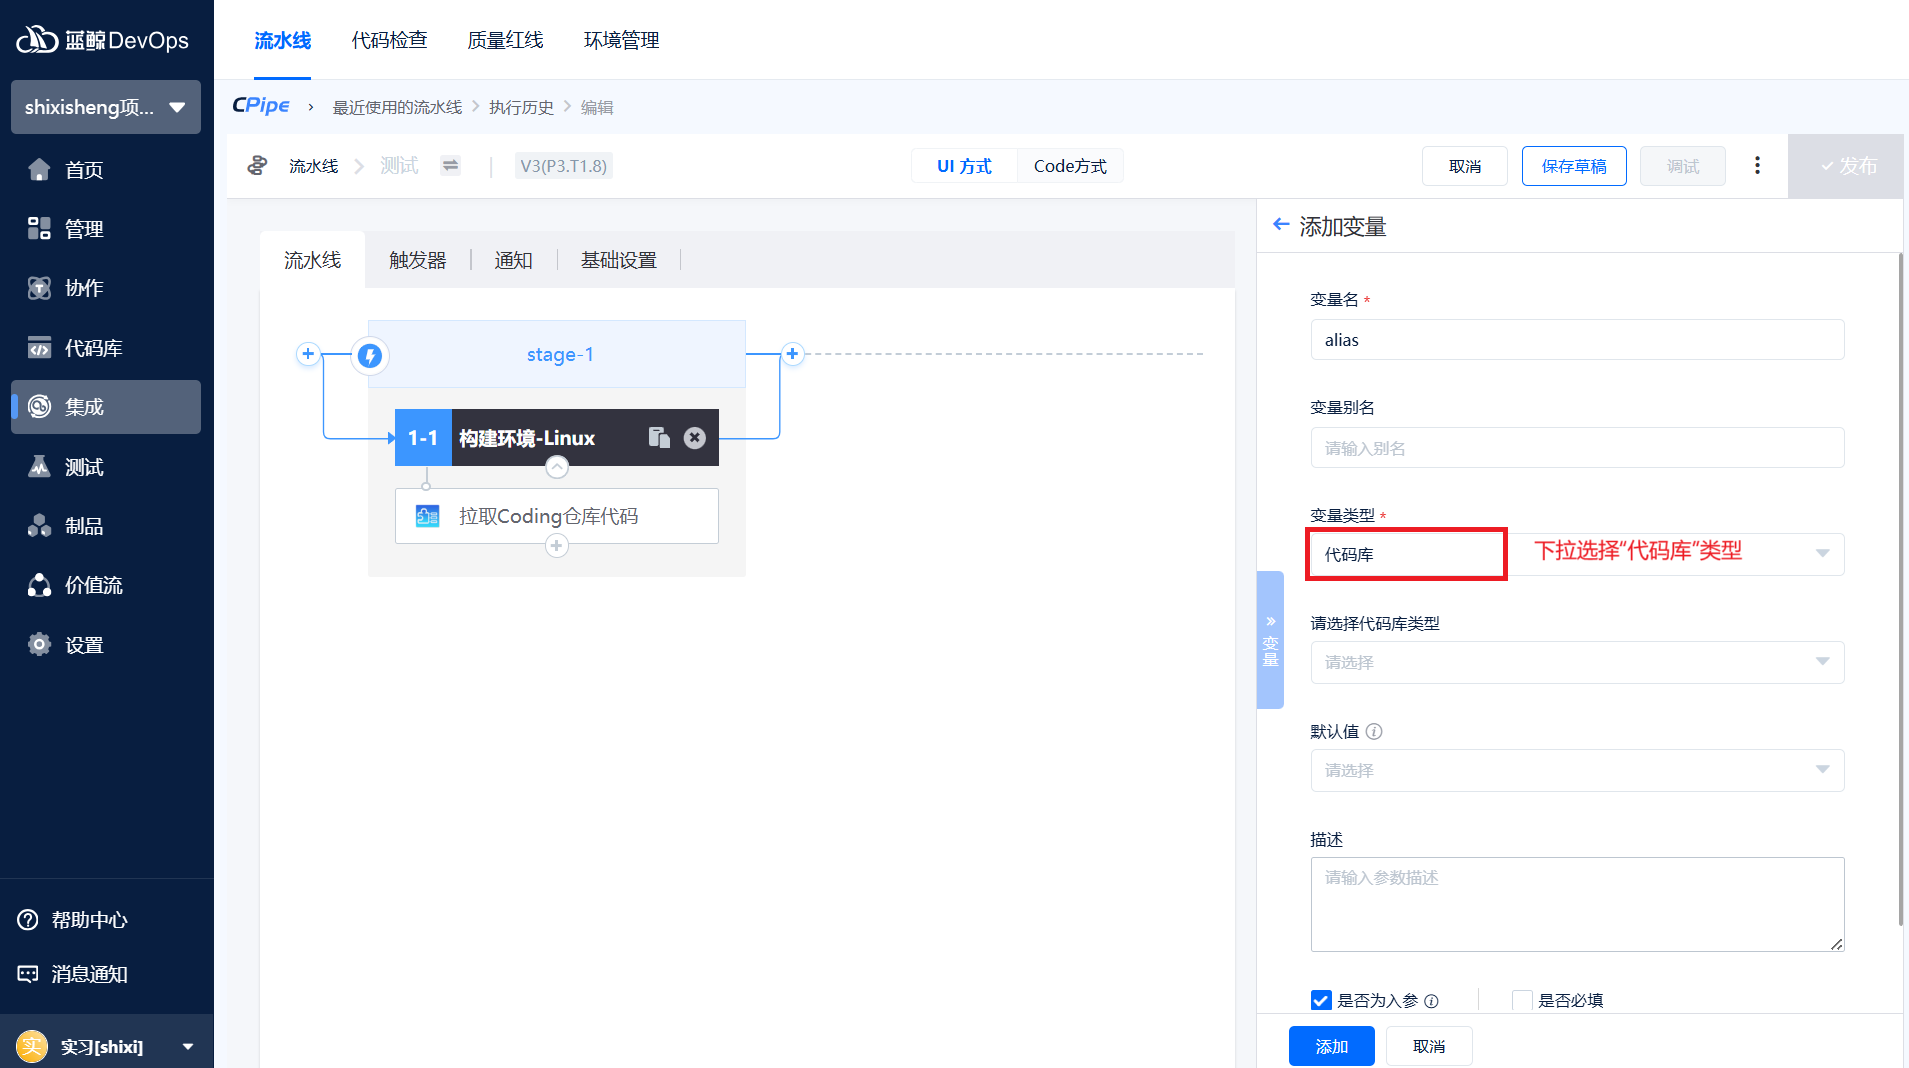This screenshot has height=1068, width=1909.
Task: Enable the 是否必填 checkbox
Action: (1522, 1000)
